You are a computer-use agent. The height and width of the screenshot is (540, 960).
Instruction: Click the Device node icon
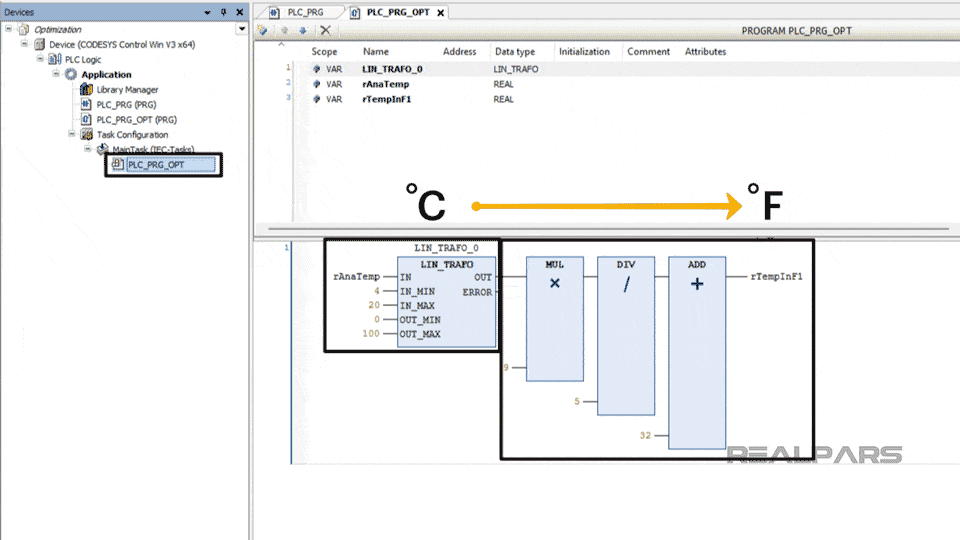click(x=39, y=44)
